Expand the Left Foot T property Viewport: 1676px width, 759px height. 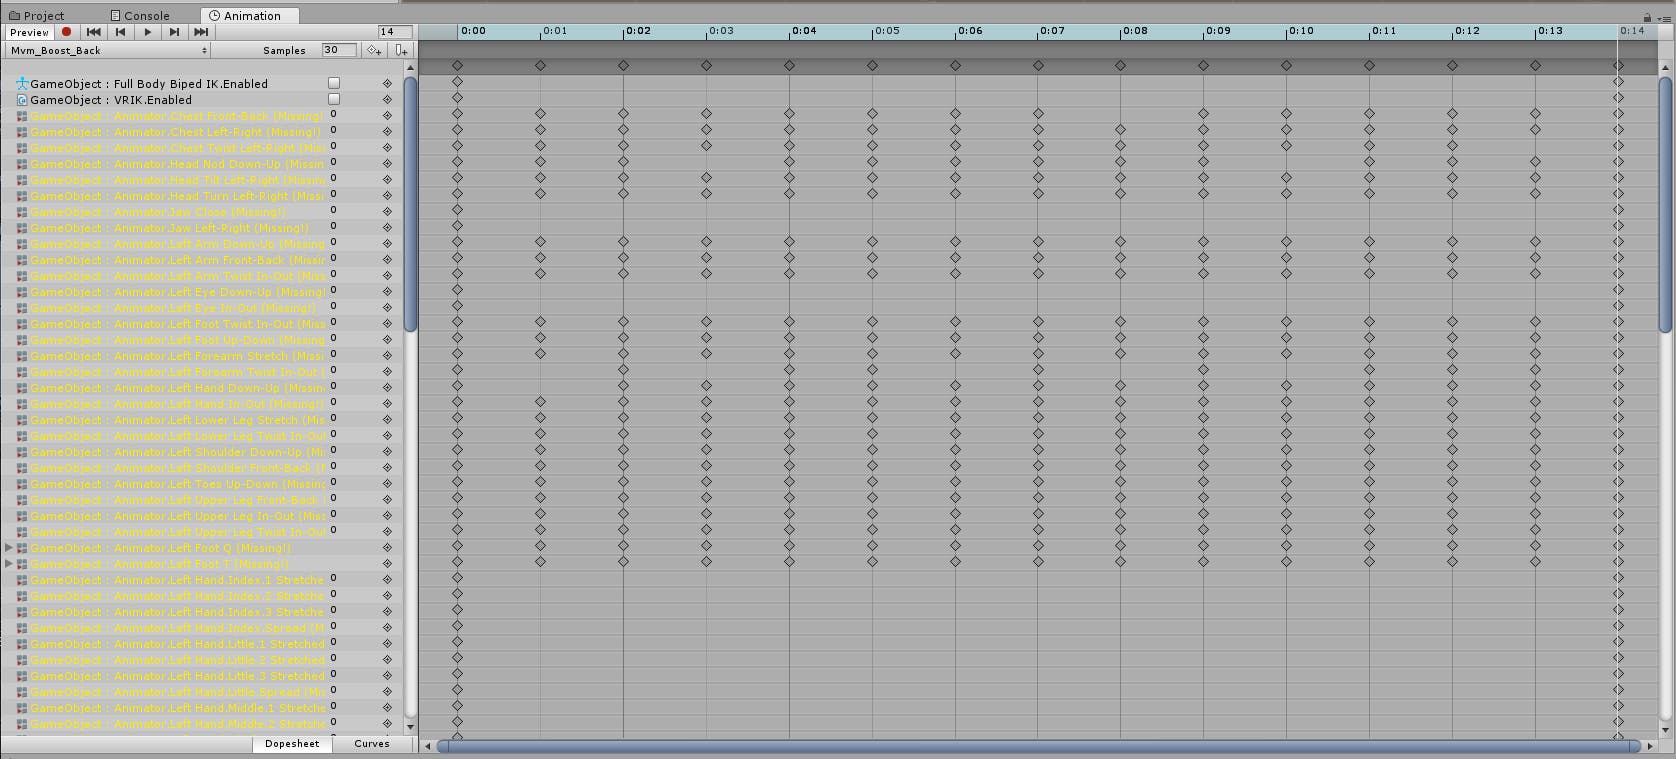pos(9,564)
